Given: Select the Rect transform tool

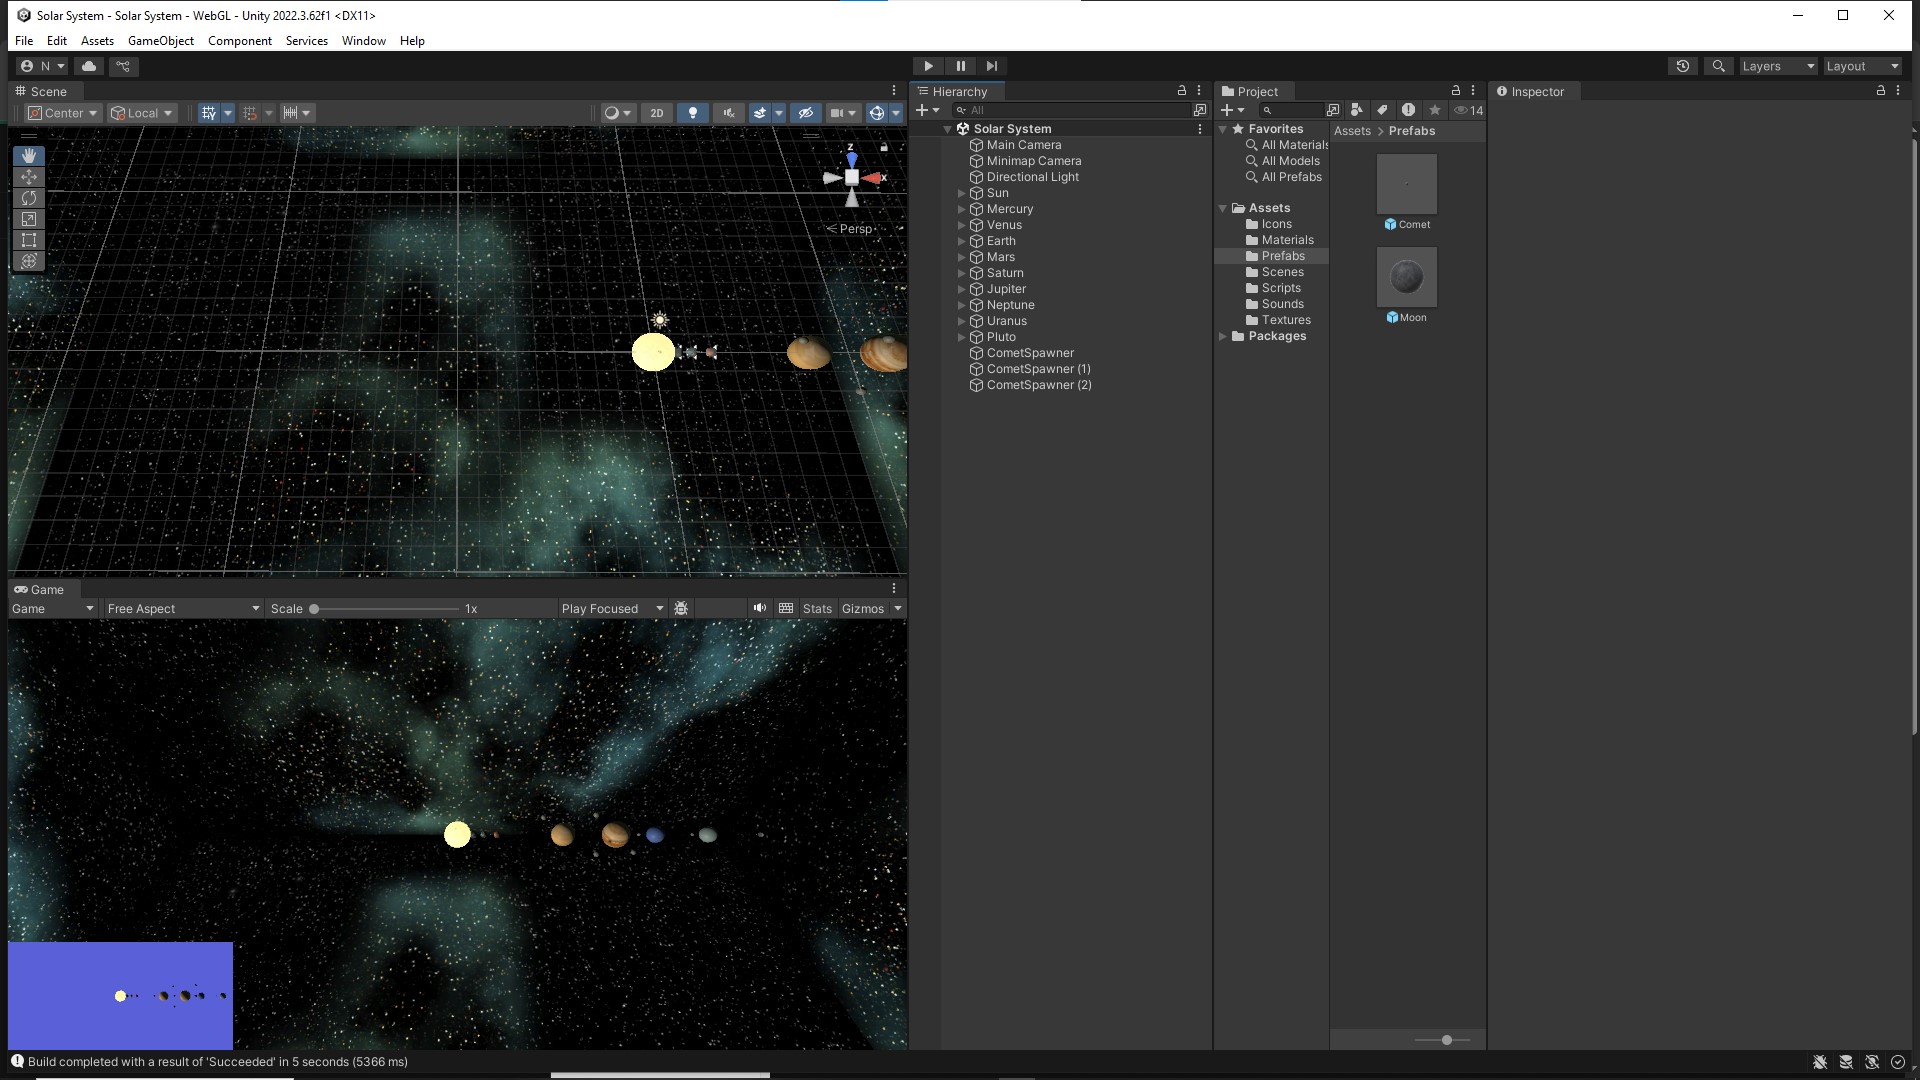Looking at the screenshot, I should [29, 240].
